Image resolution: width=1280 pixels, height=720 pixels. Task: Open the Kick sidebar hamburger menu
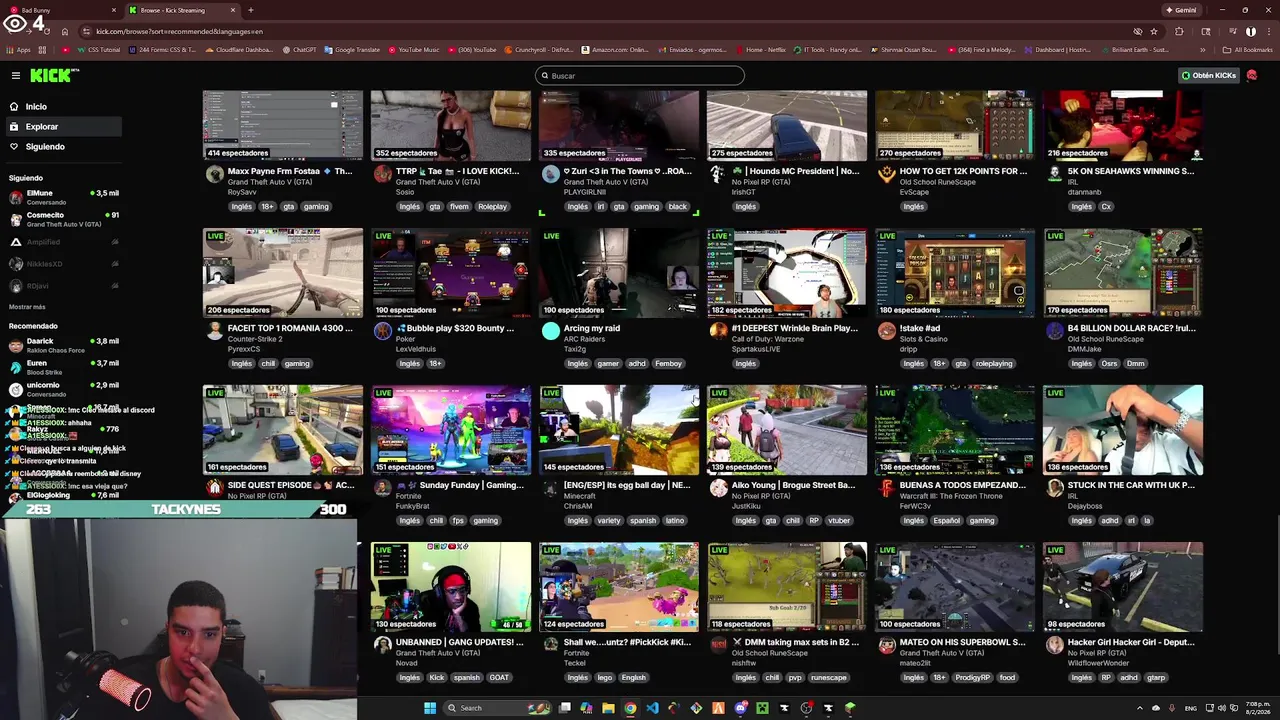pos(16,75)
